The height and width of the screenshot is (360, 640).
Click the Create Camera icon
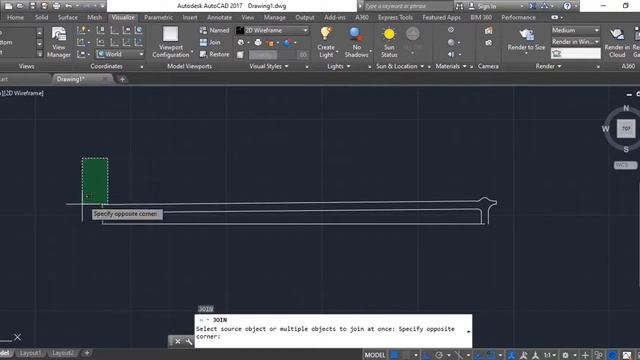point(488,31)
